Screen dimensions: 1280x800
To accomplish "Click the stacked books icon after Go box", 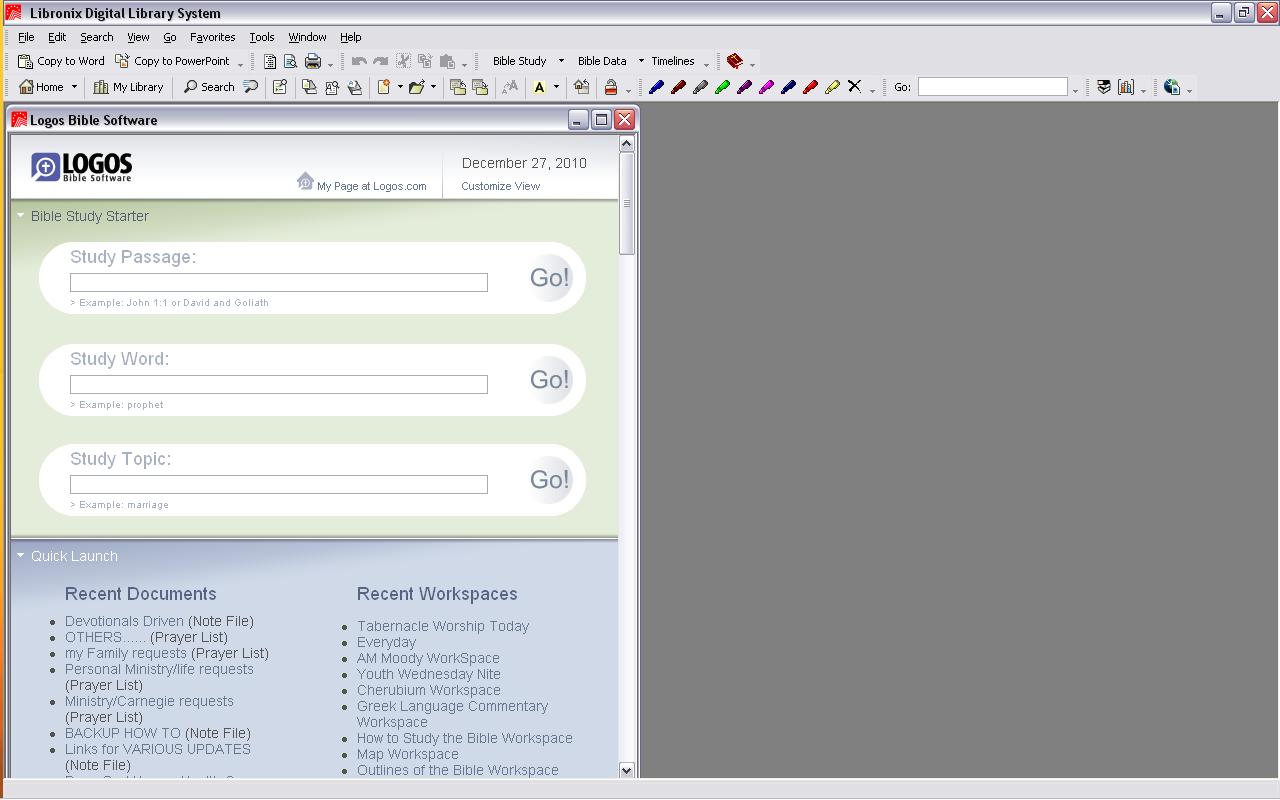I will coord(1104,87).
